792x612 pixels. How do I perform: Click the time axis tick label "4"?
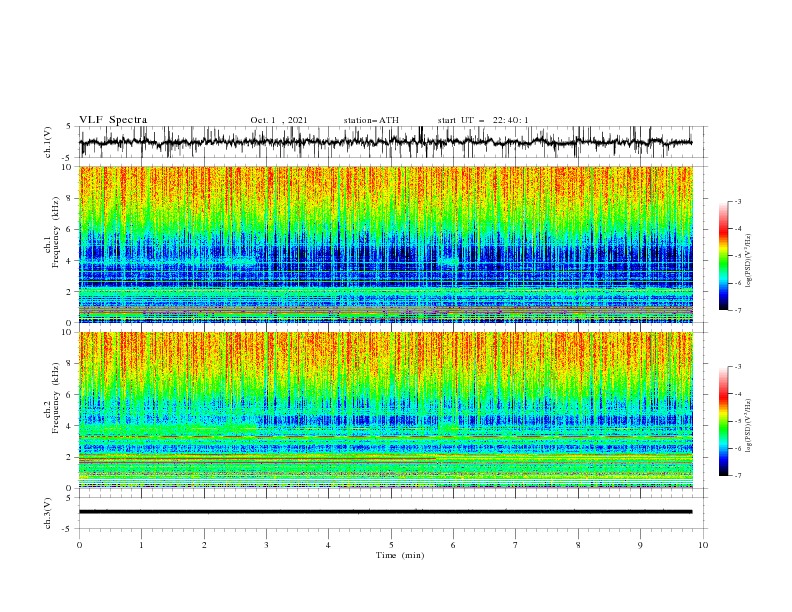click(x=328, y=545)
